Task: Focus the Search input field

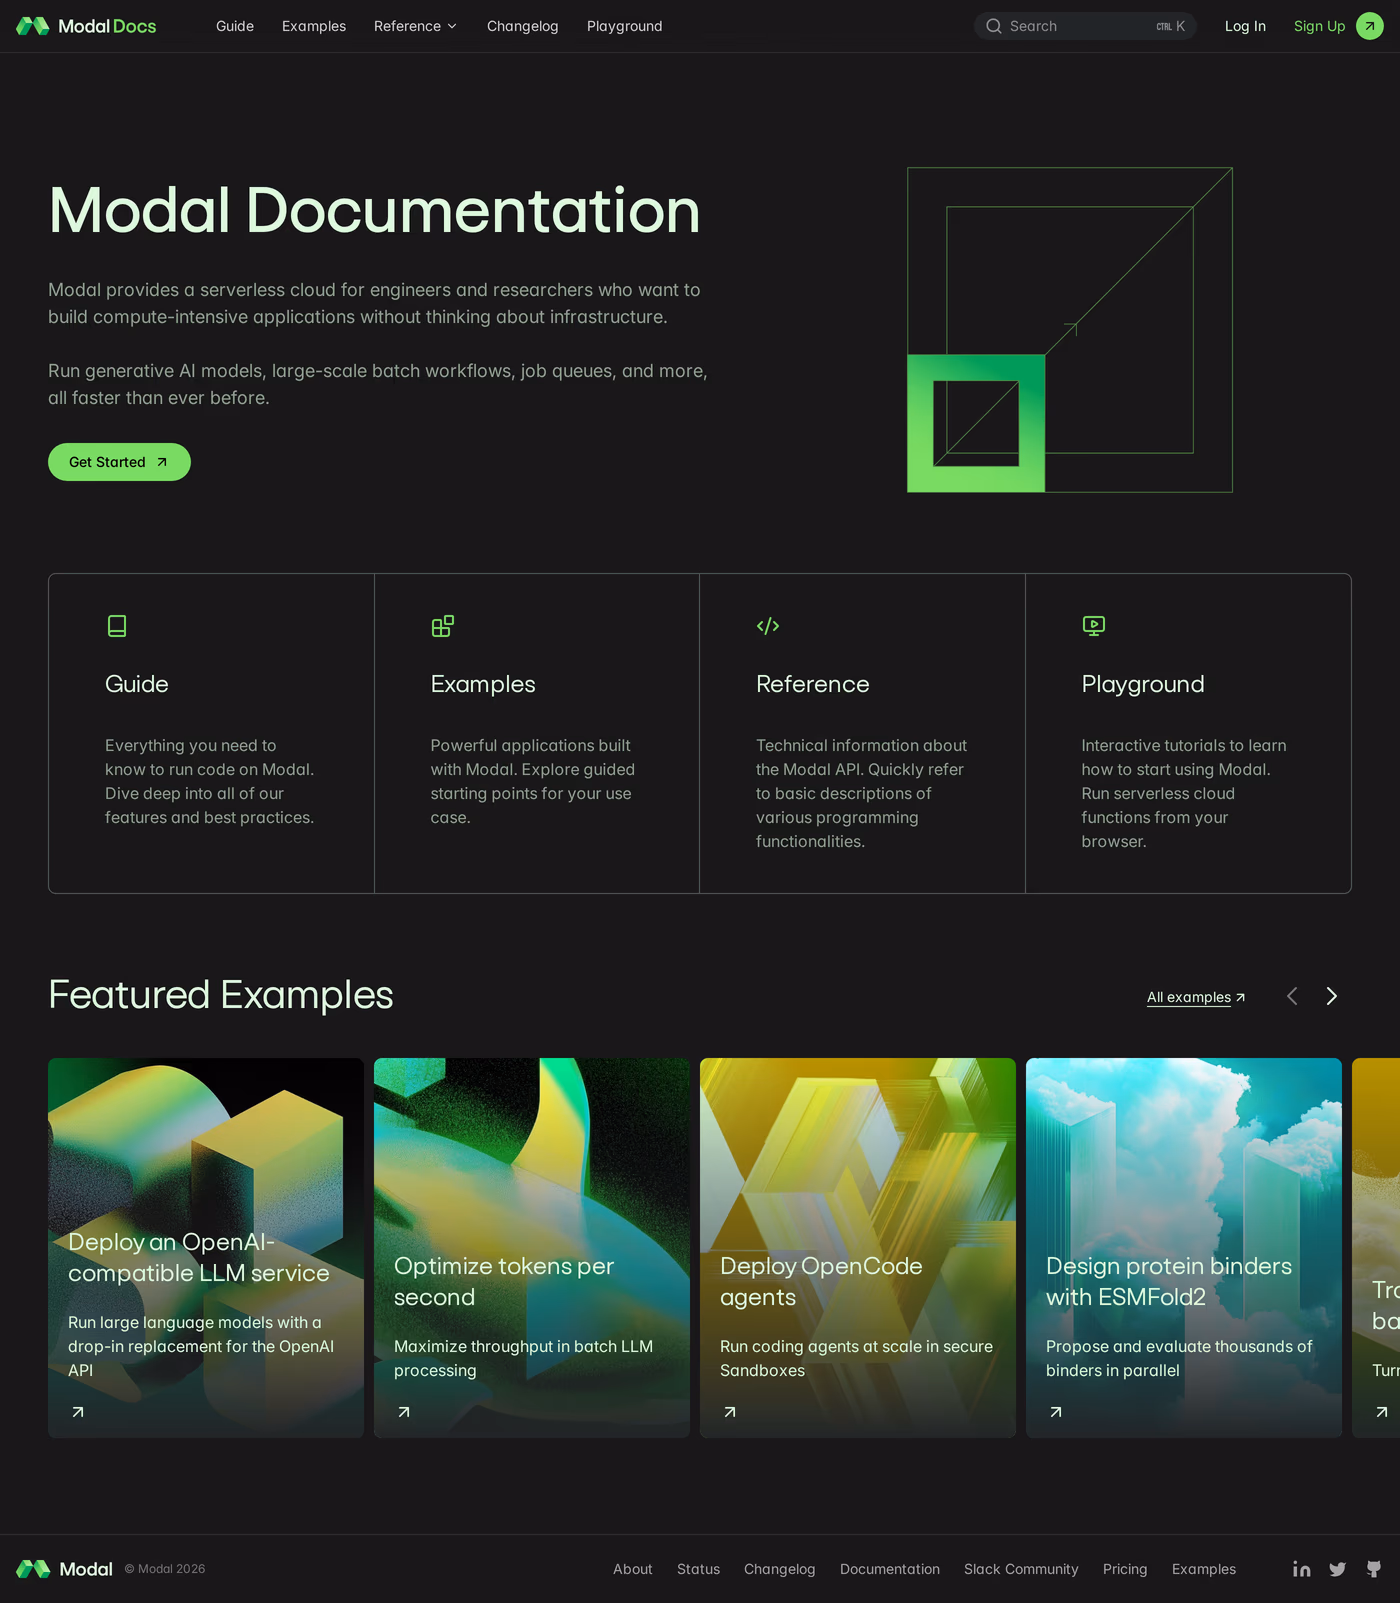Action: point(1085,26)
